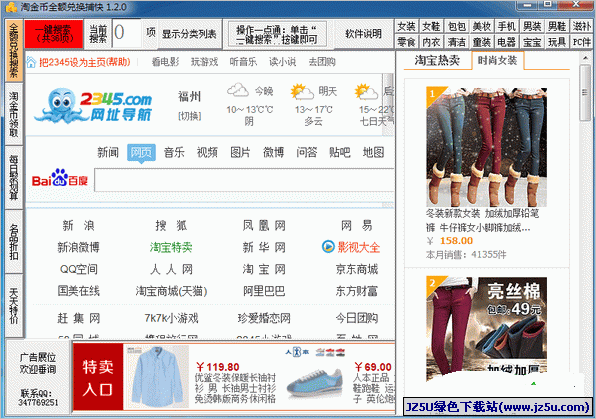The height and width of the screenshot is (419, 596).
Task: Open the 时尚女装 tab
Action: coord(498,60)
